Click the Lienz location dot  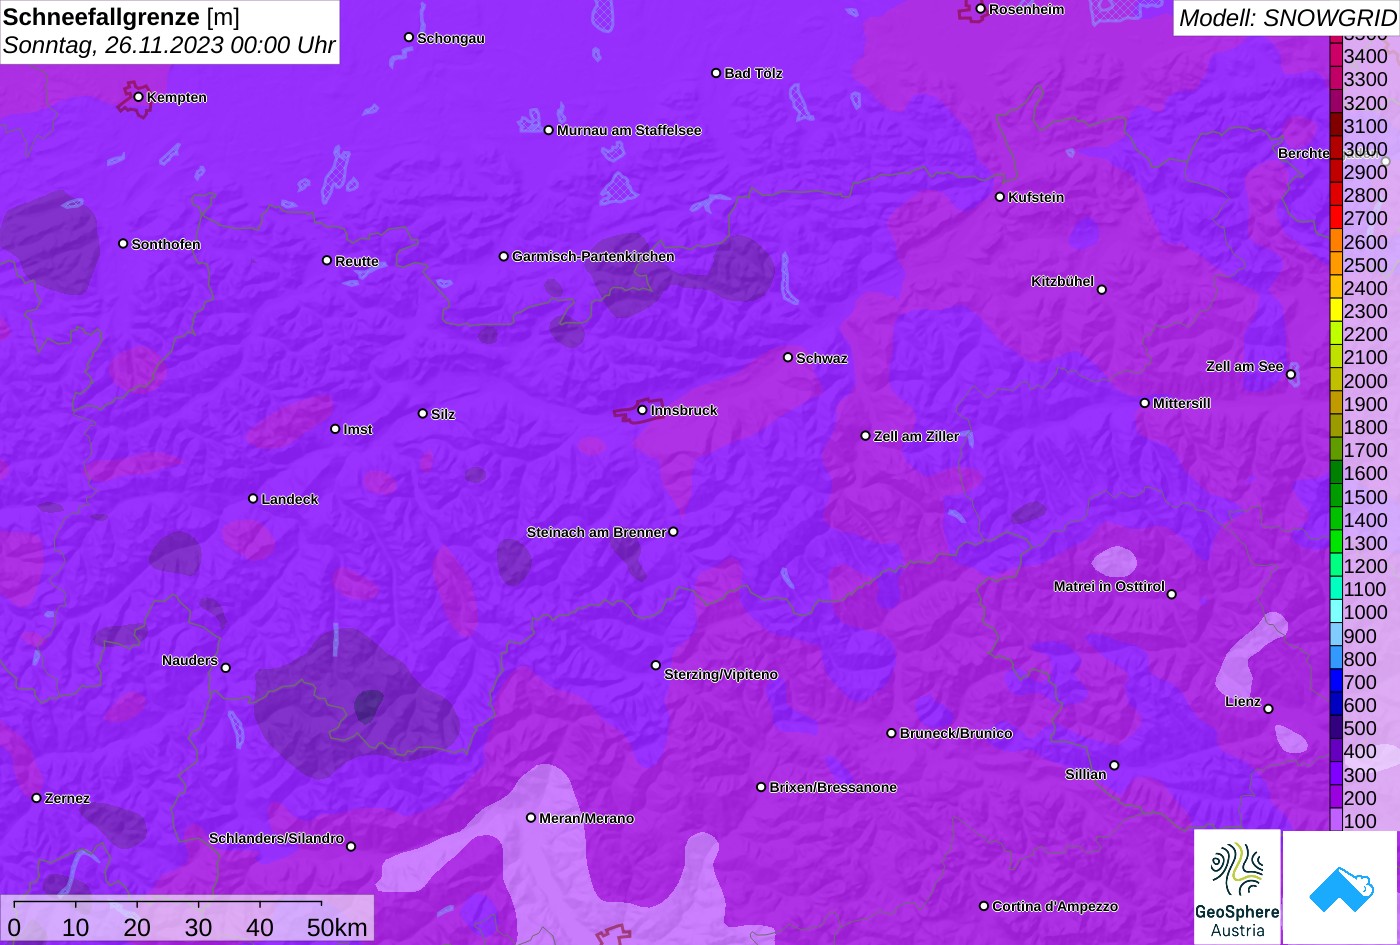coord(1268,709)
